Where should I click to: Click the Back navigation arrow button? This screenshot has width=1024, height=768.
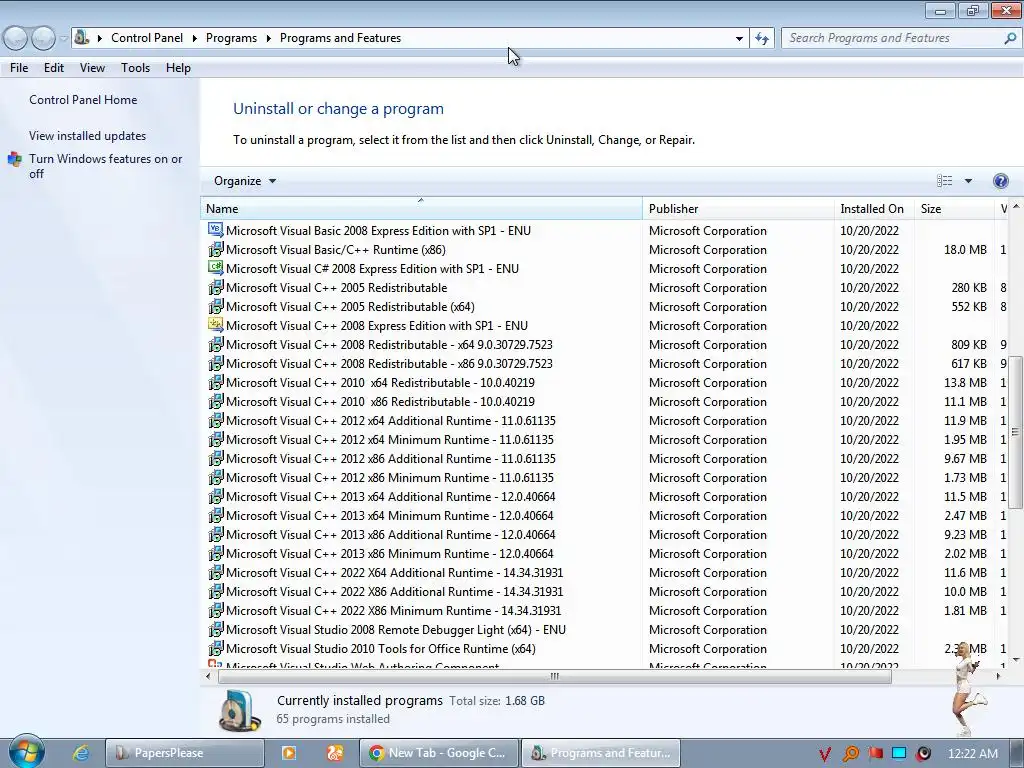click(15, 39)
